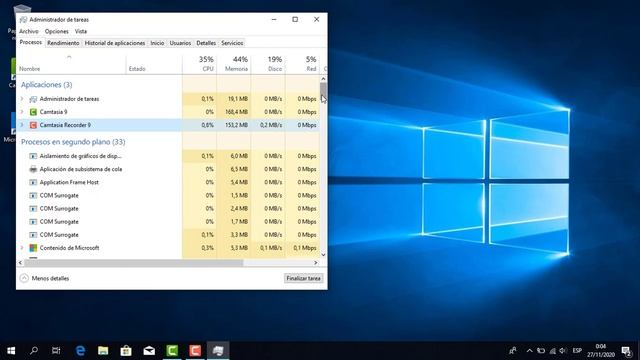Open the People icon in the taskbar

(x=513, y=351)
